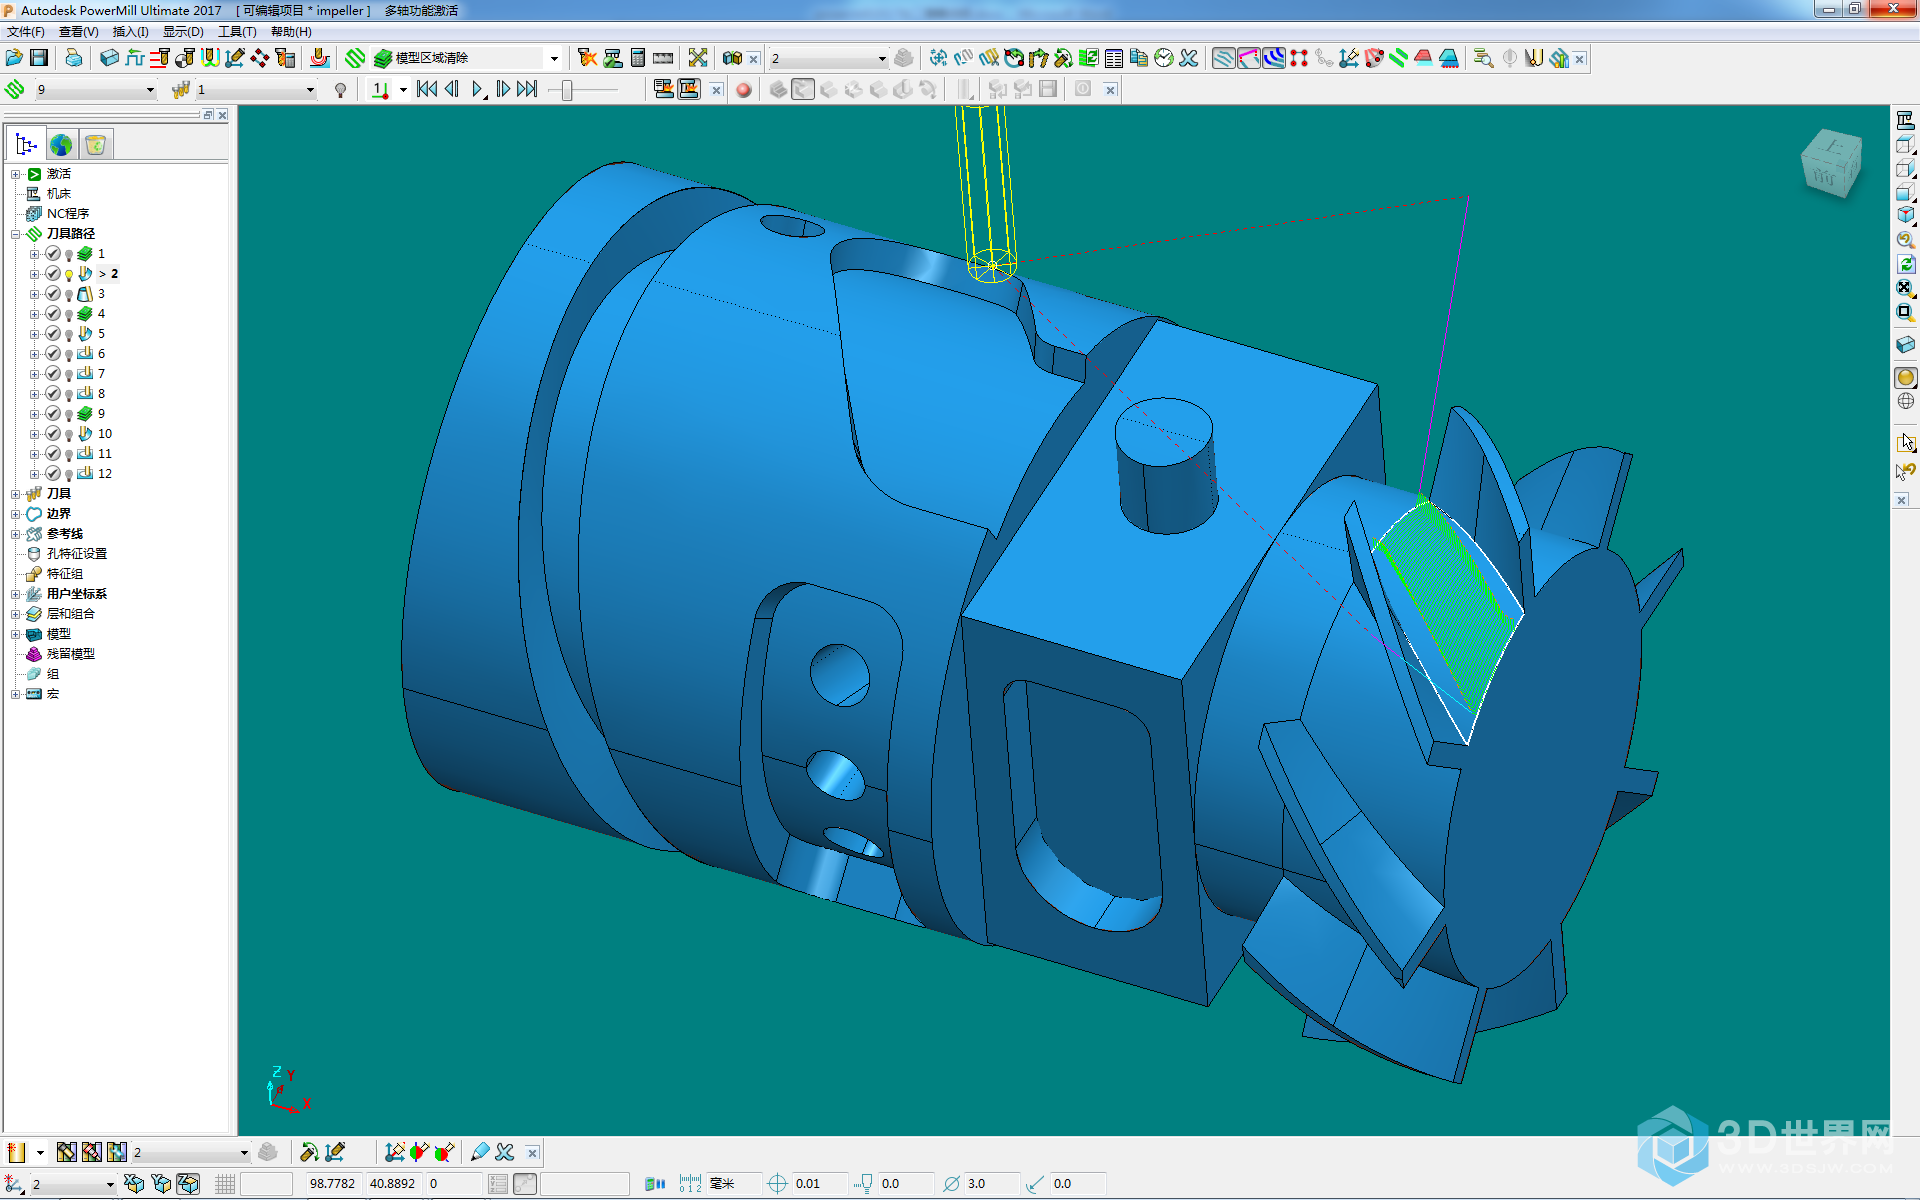Toggle light bulb for toolpath 4
Image resolution: width=1920 pixels, height=1200 pixels.
(69, 315)
